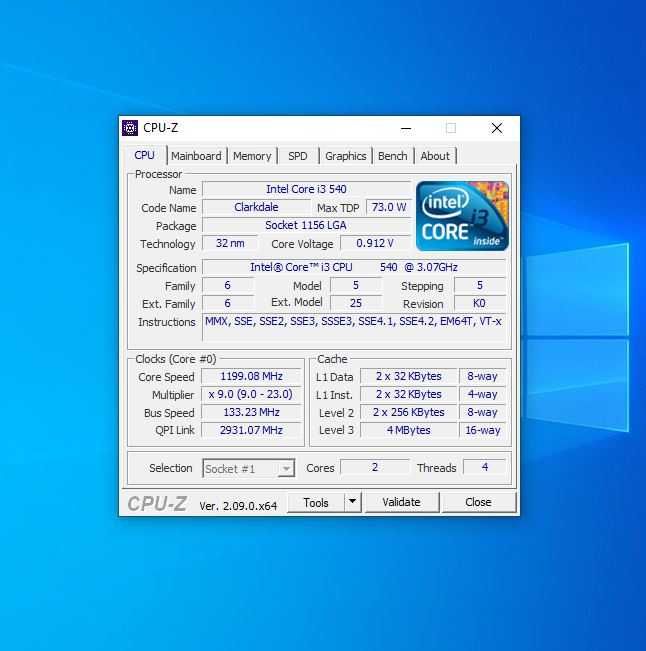Click the L1 Inst. associativity '4-way'
646x651 pixels.
(x=482, y=394)
